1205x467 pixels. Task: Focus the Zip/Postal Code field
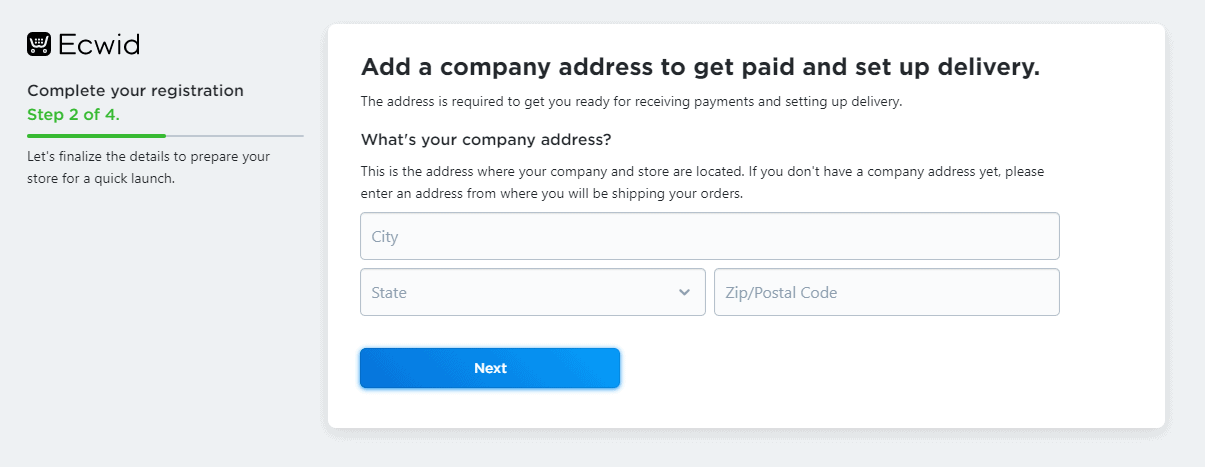coord(887,292)
